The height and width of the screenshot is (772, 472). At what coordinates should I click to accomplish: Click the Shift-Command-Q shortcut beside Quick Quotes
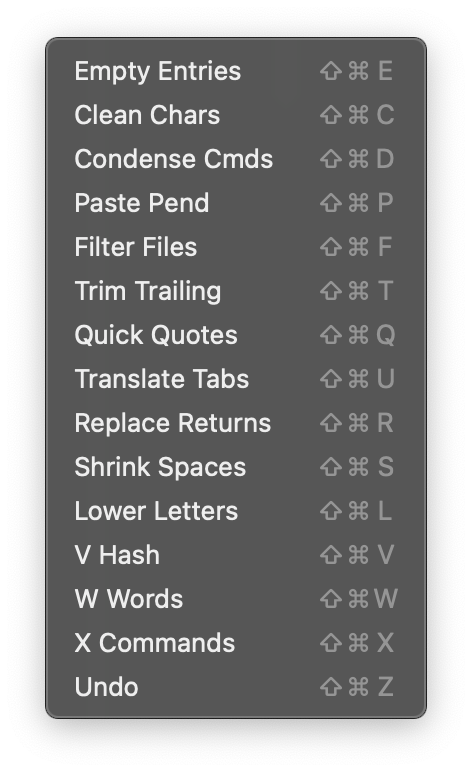[357, 335]
